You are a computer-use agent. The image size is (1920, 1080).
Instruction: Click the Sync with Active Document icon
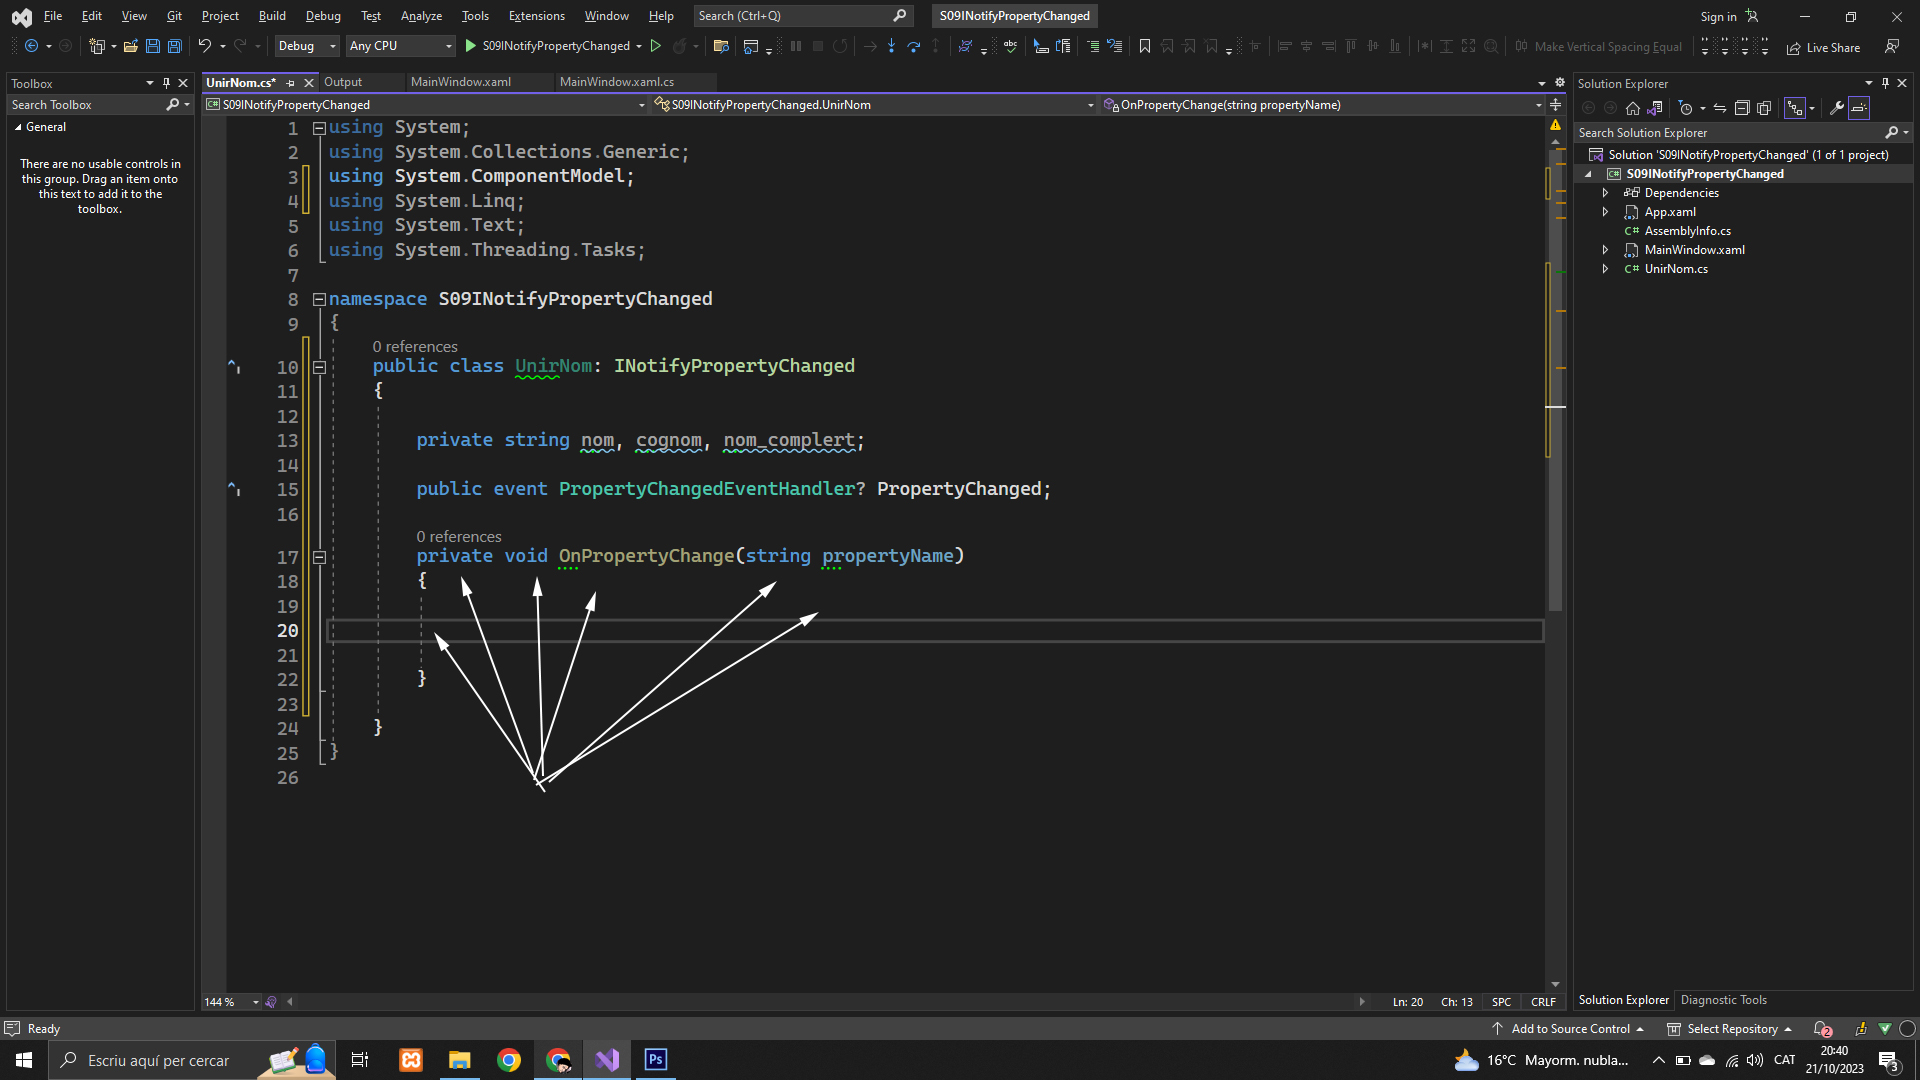(1719, 108)
